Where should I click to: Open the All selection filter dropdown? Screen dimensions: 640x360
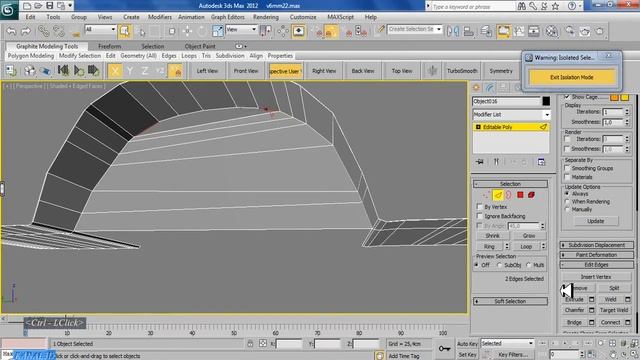click(x=100, y=29)
